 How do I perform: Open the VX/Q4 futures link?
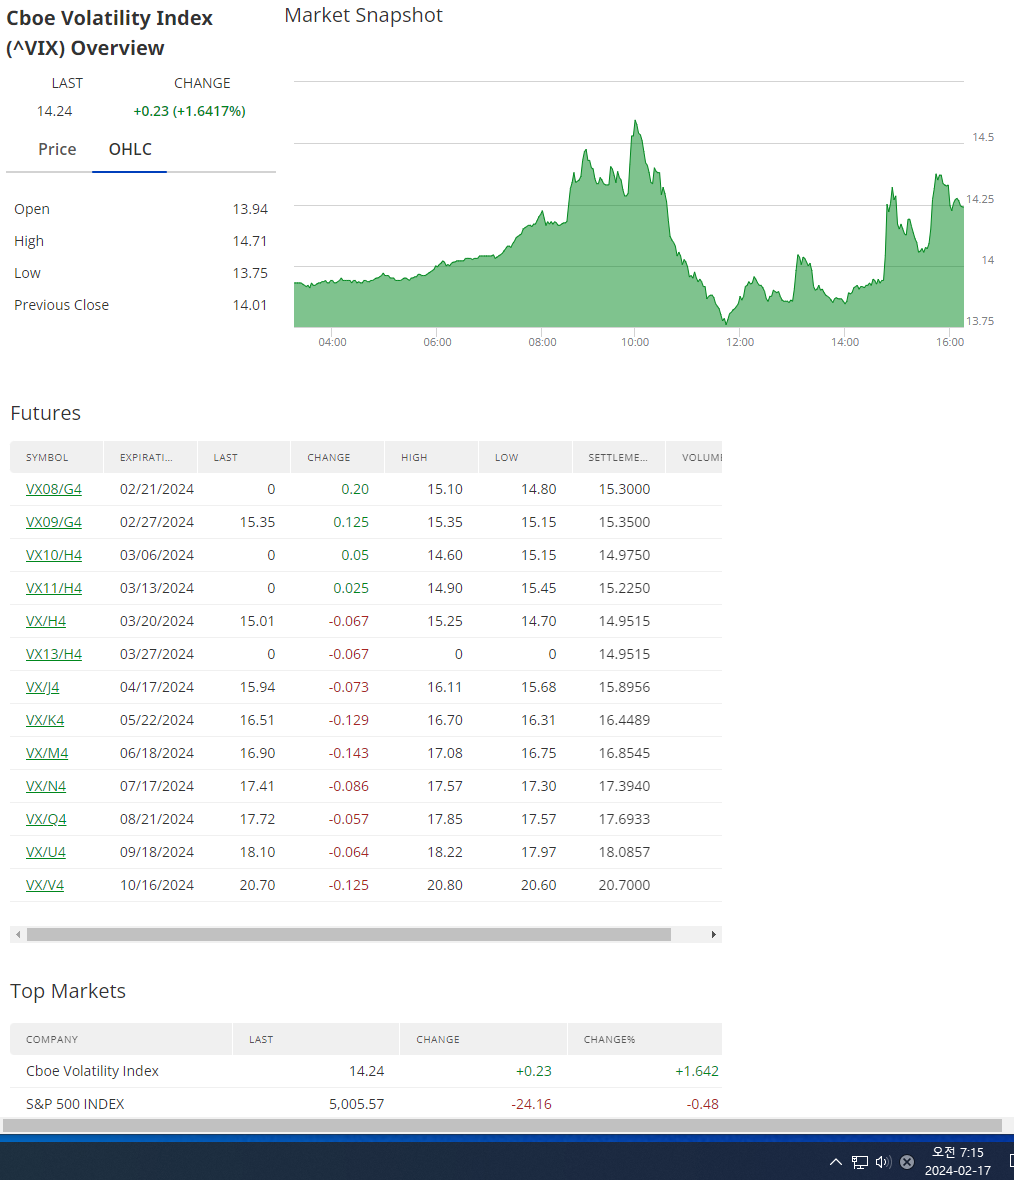point(46,820)
